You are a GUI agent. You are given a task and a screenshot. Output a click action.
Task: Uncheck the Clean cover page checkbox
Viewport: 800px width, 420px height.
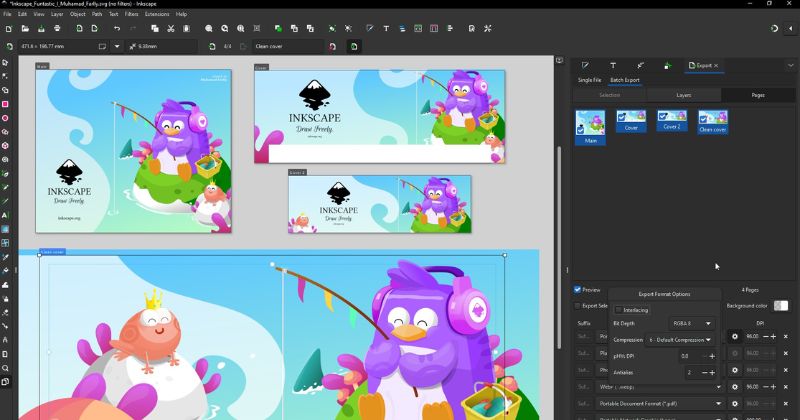coord(703,119)
